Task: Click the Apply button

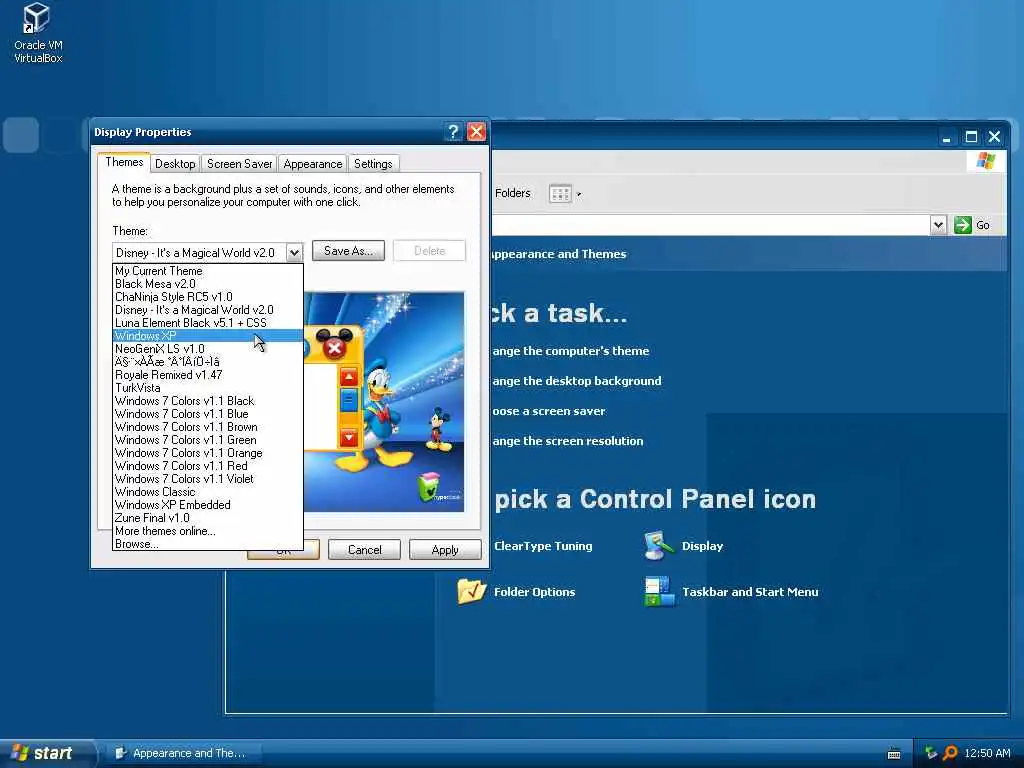Action: click(x=445, y=550)
